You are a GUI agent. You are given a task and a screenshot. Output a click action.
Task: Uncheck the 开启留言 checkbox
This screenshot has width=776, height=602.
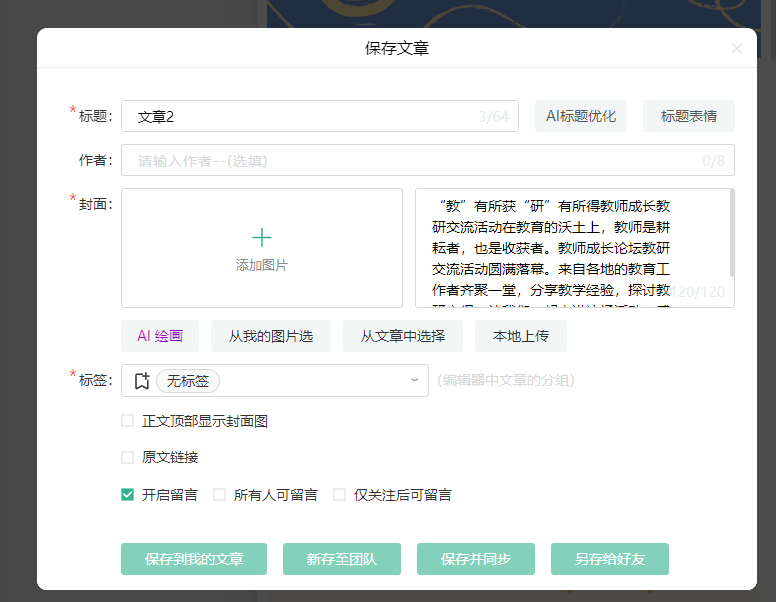pyautogui.click(x=127, y=494)
